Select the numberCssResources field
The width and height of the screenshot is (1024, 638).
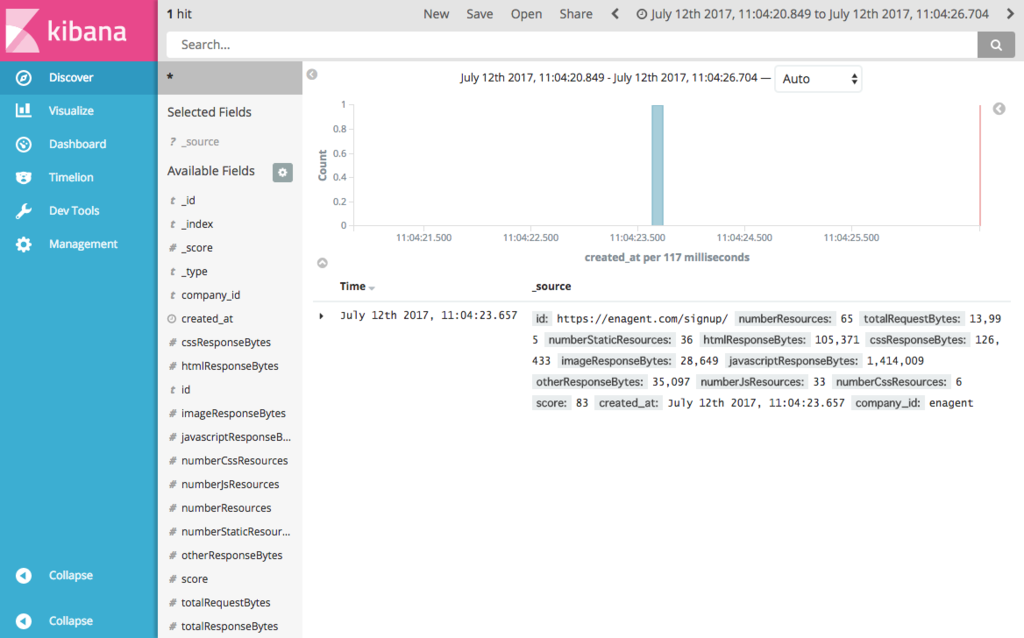(234, 461)
